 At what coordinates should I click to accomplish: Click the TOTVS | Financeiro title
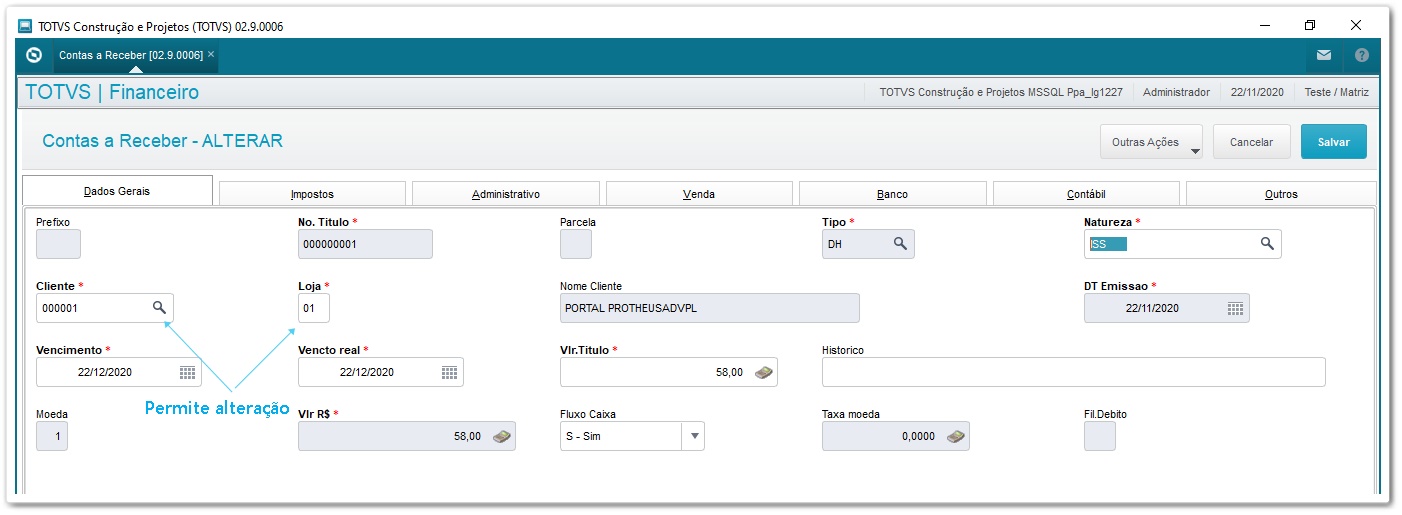112,92
